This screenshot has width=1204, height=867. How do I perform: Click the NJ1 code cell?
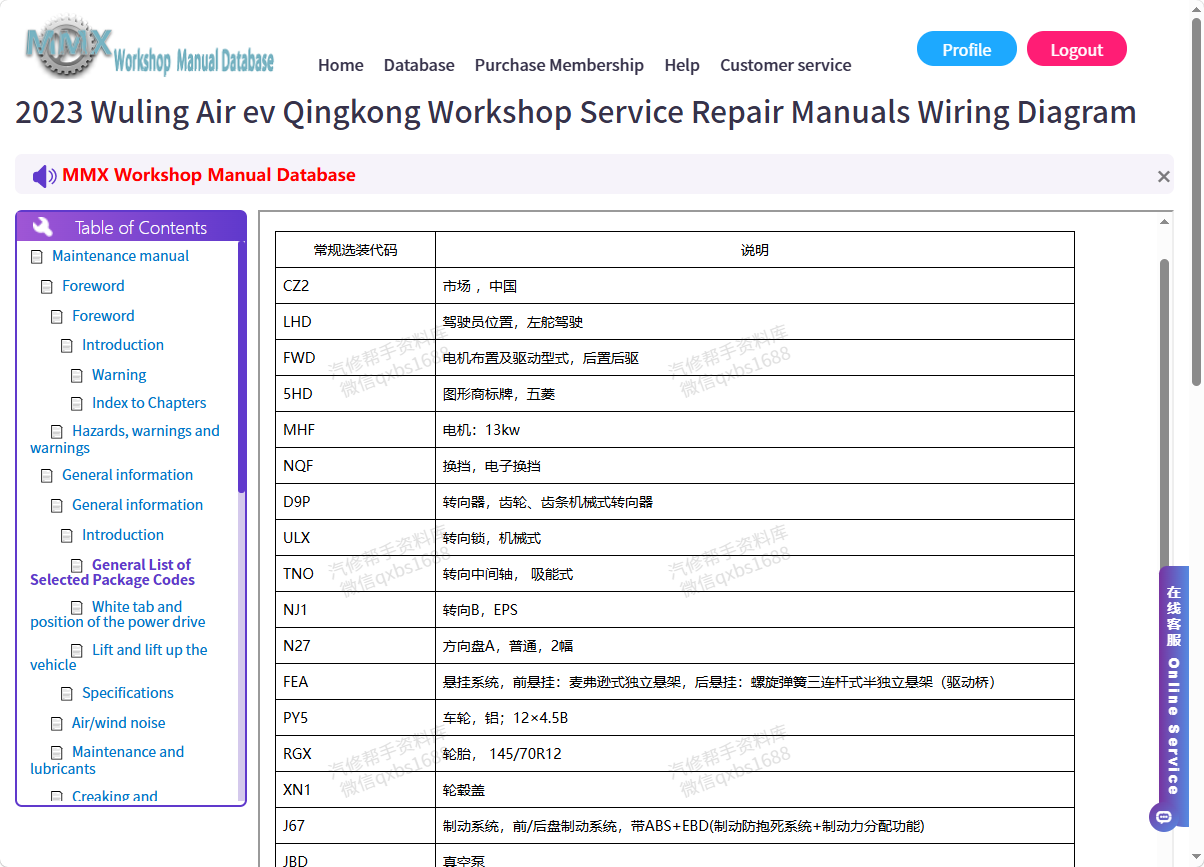click(355, 610)
